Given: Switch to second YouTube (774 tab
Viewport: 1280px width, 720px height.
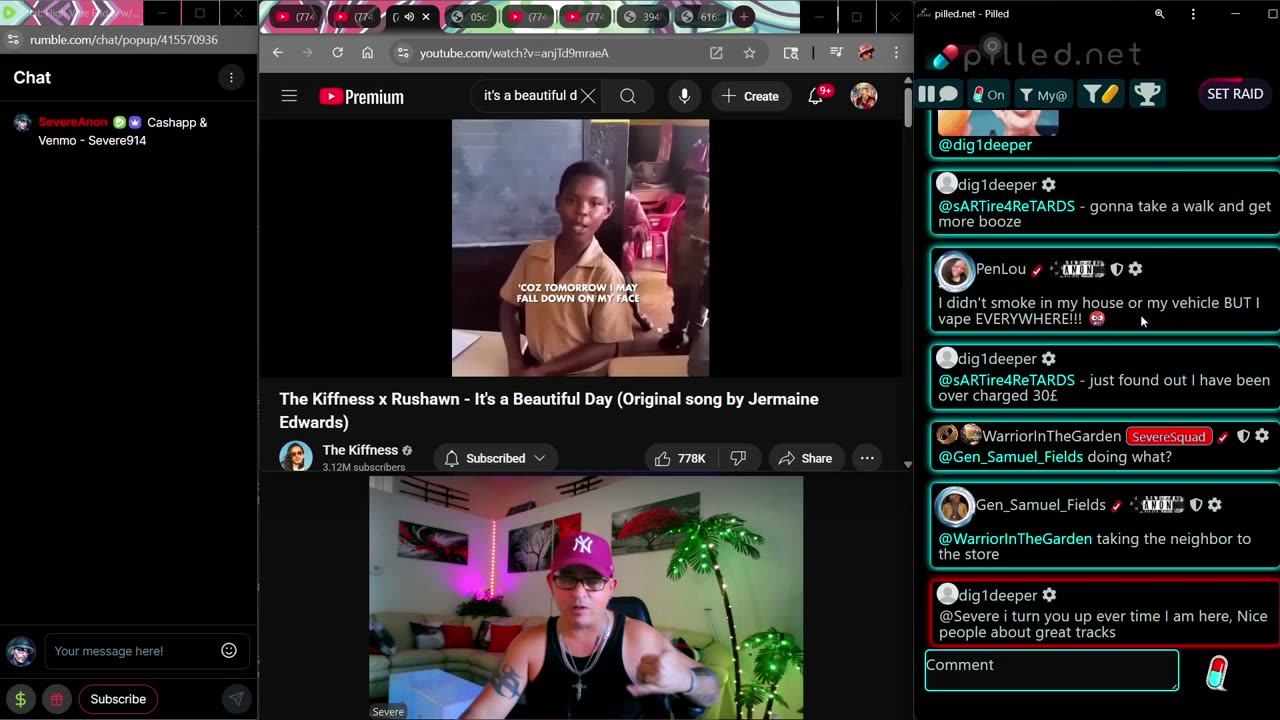Looking at the screenshot, I should click(x=354, y=17).
